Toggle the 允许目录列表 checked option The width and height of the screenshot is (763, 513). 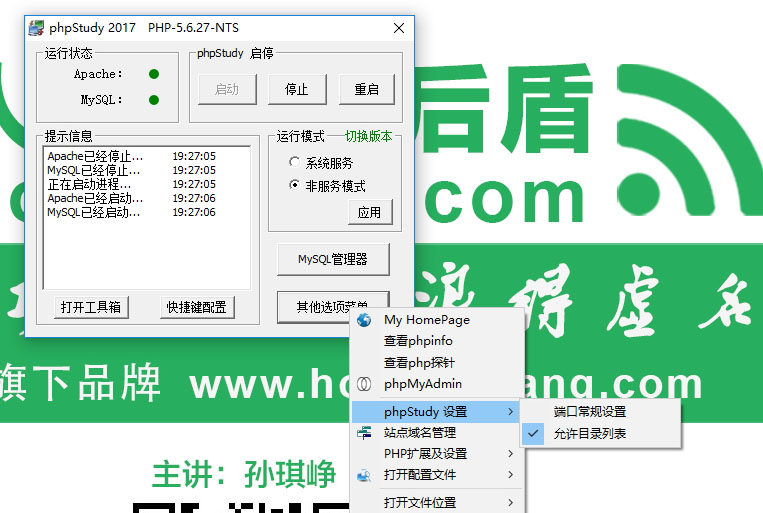[x=600, y=433]
